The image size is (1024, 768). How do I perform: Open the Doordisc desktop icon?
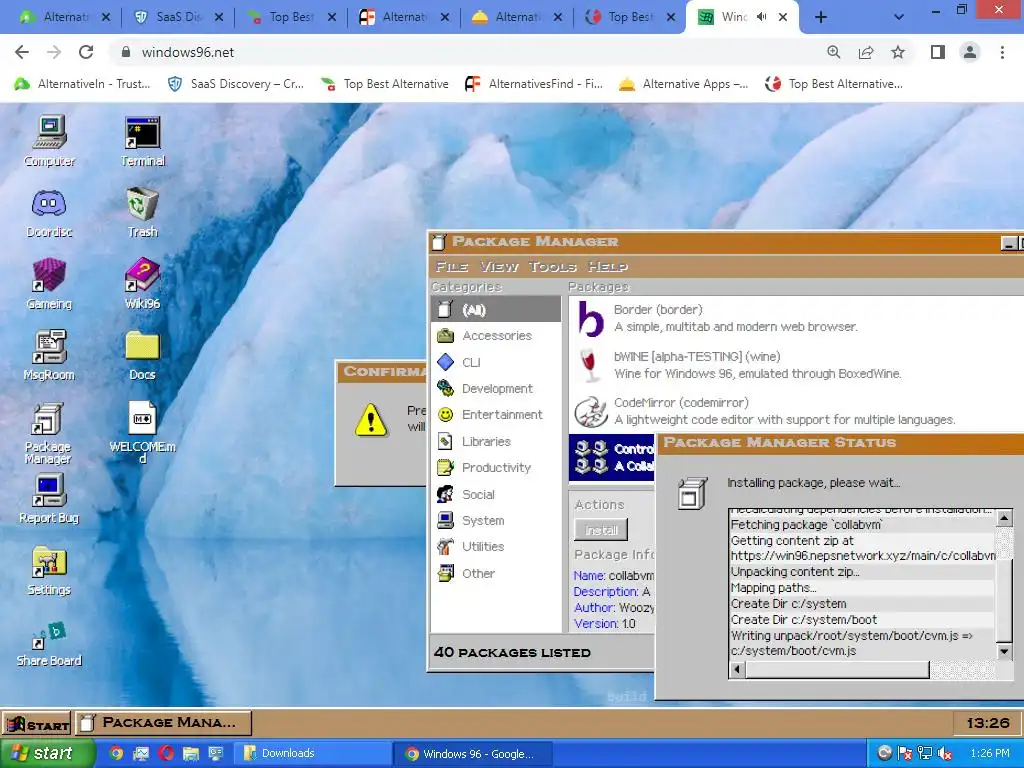pyautogui.click(x=50, y=212)
